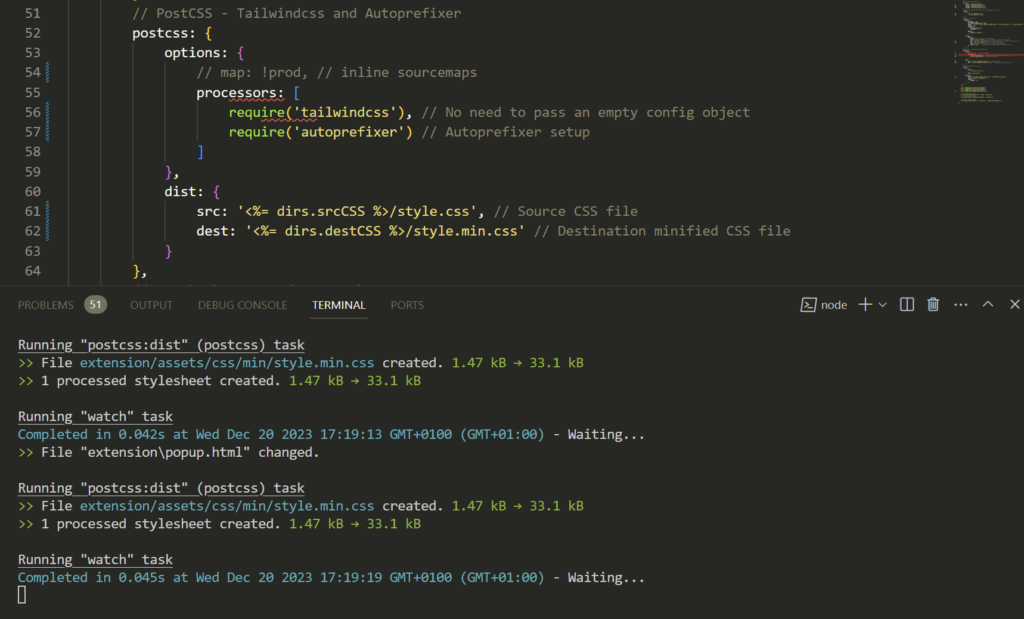Click the Problems badge showing 51
The height and width of the screenshot is (619, 1024).
[95, 304]
